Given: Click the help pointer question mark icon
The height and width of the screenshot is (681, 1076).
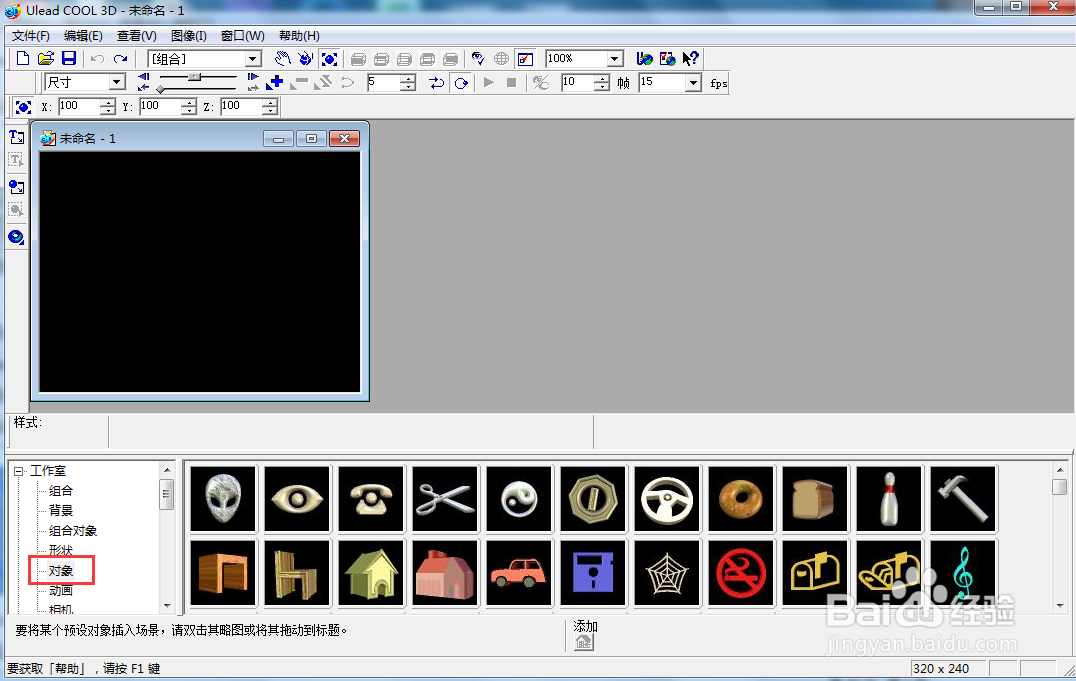Looking at the screenshot, I should [690, 59].
